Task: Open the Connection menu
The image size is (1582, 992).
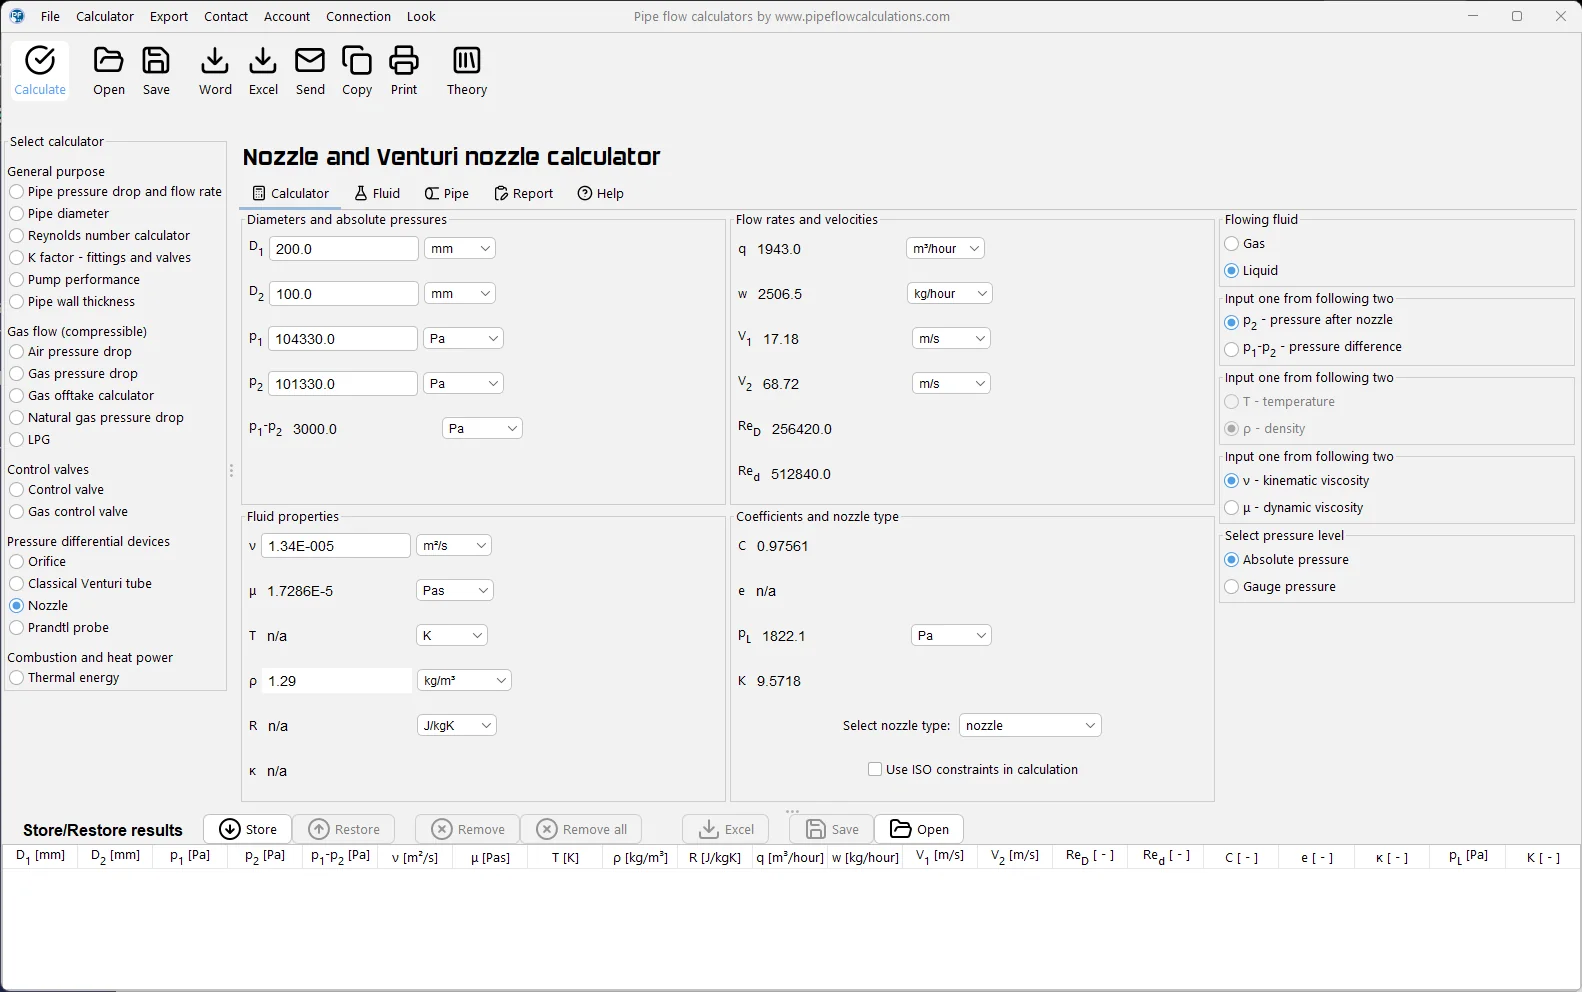Action: tap(358, 16)
